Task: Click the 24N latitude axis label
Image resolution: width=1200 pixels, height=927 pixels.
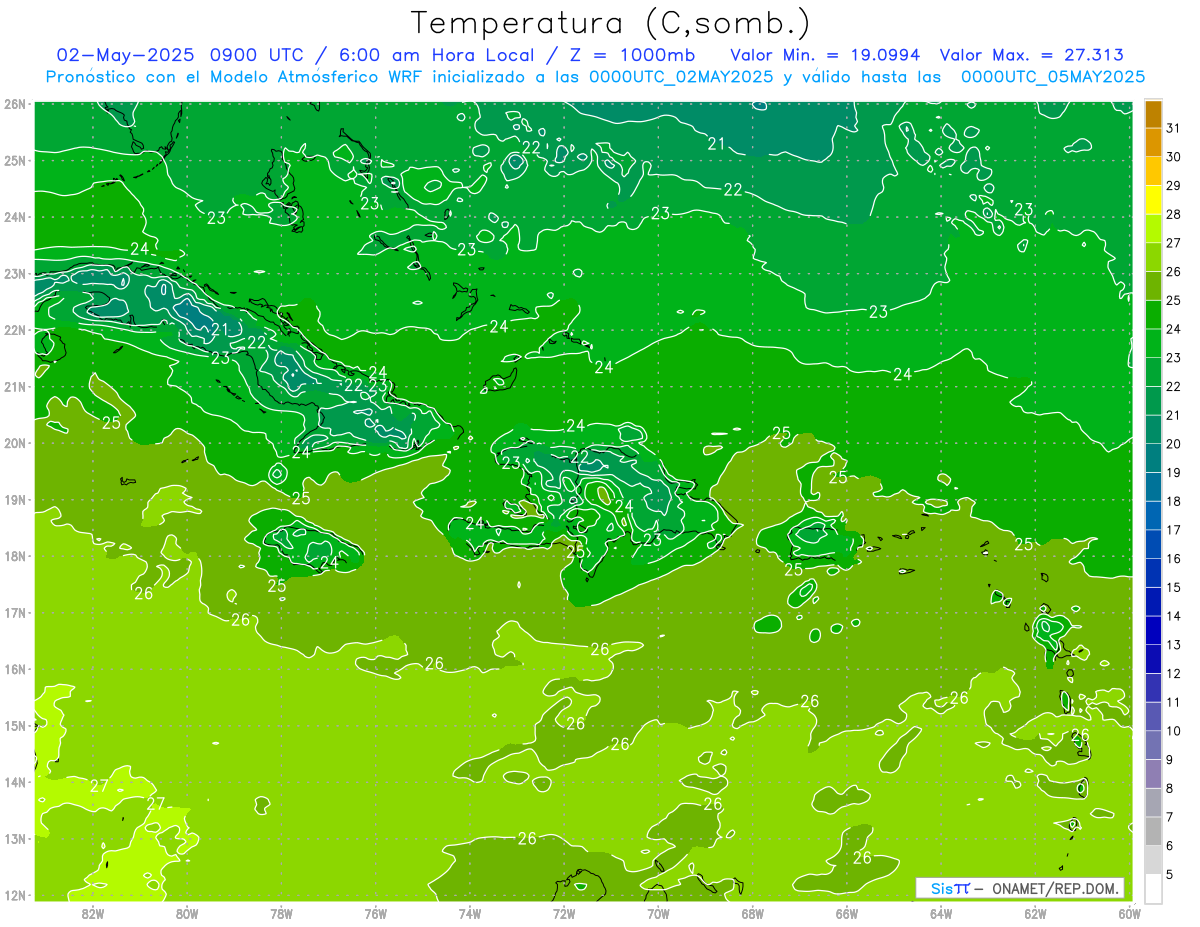Action: tap(15, 217)
